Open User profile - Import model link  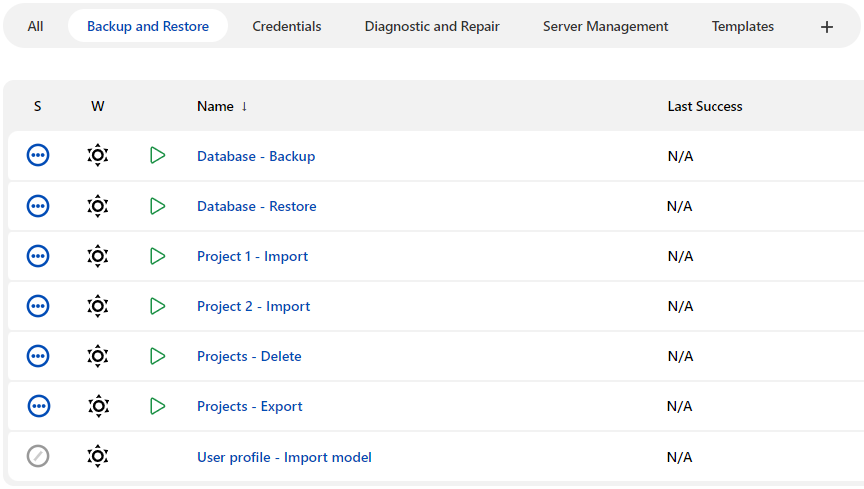[284, 457]
